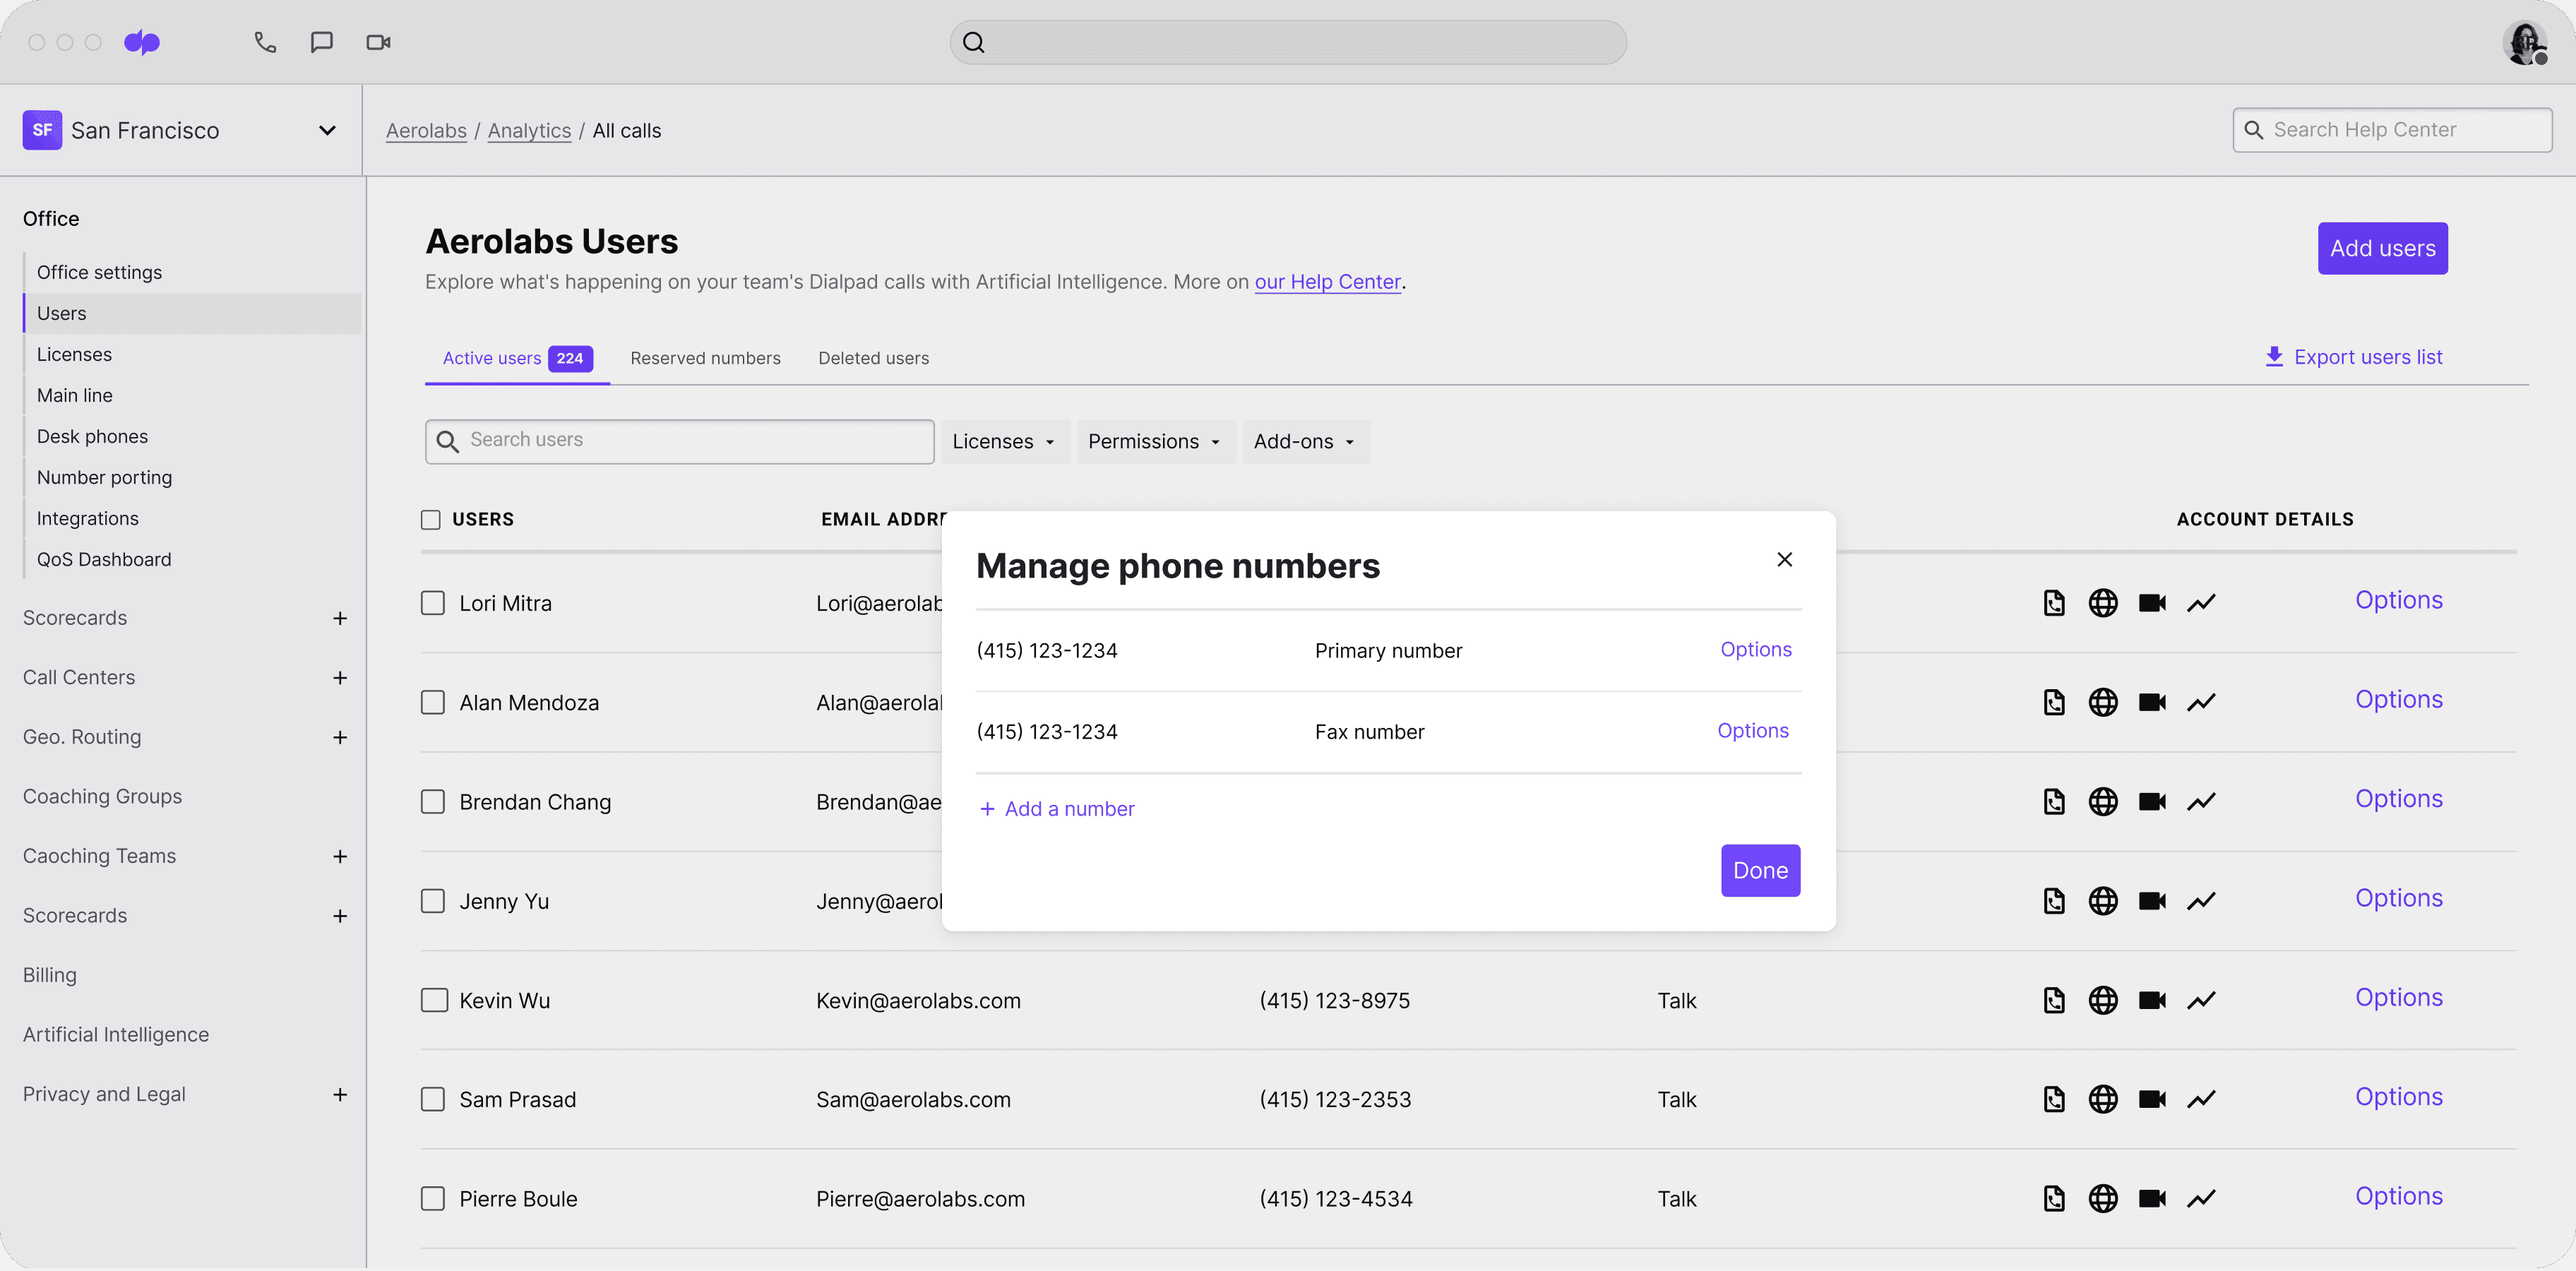Click the fax document icon in Kevin Wu's row
This screenshot has width=2576, height=1271.
(x=2054, y=1000)
